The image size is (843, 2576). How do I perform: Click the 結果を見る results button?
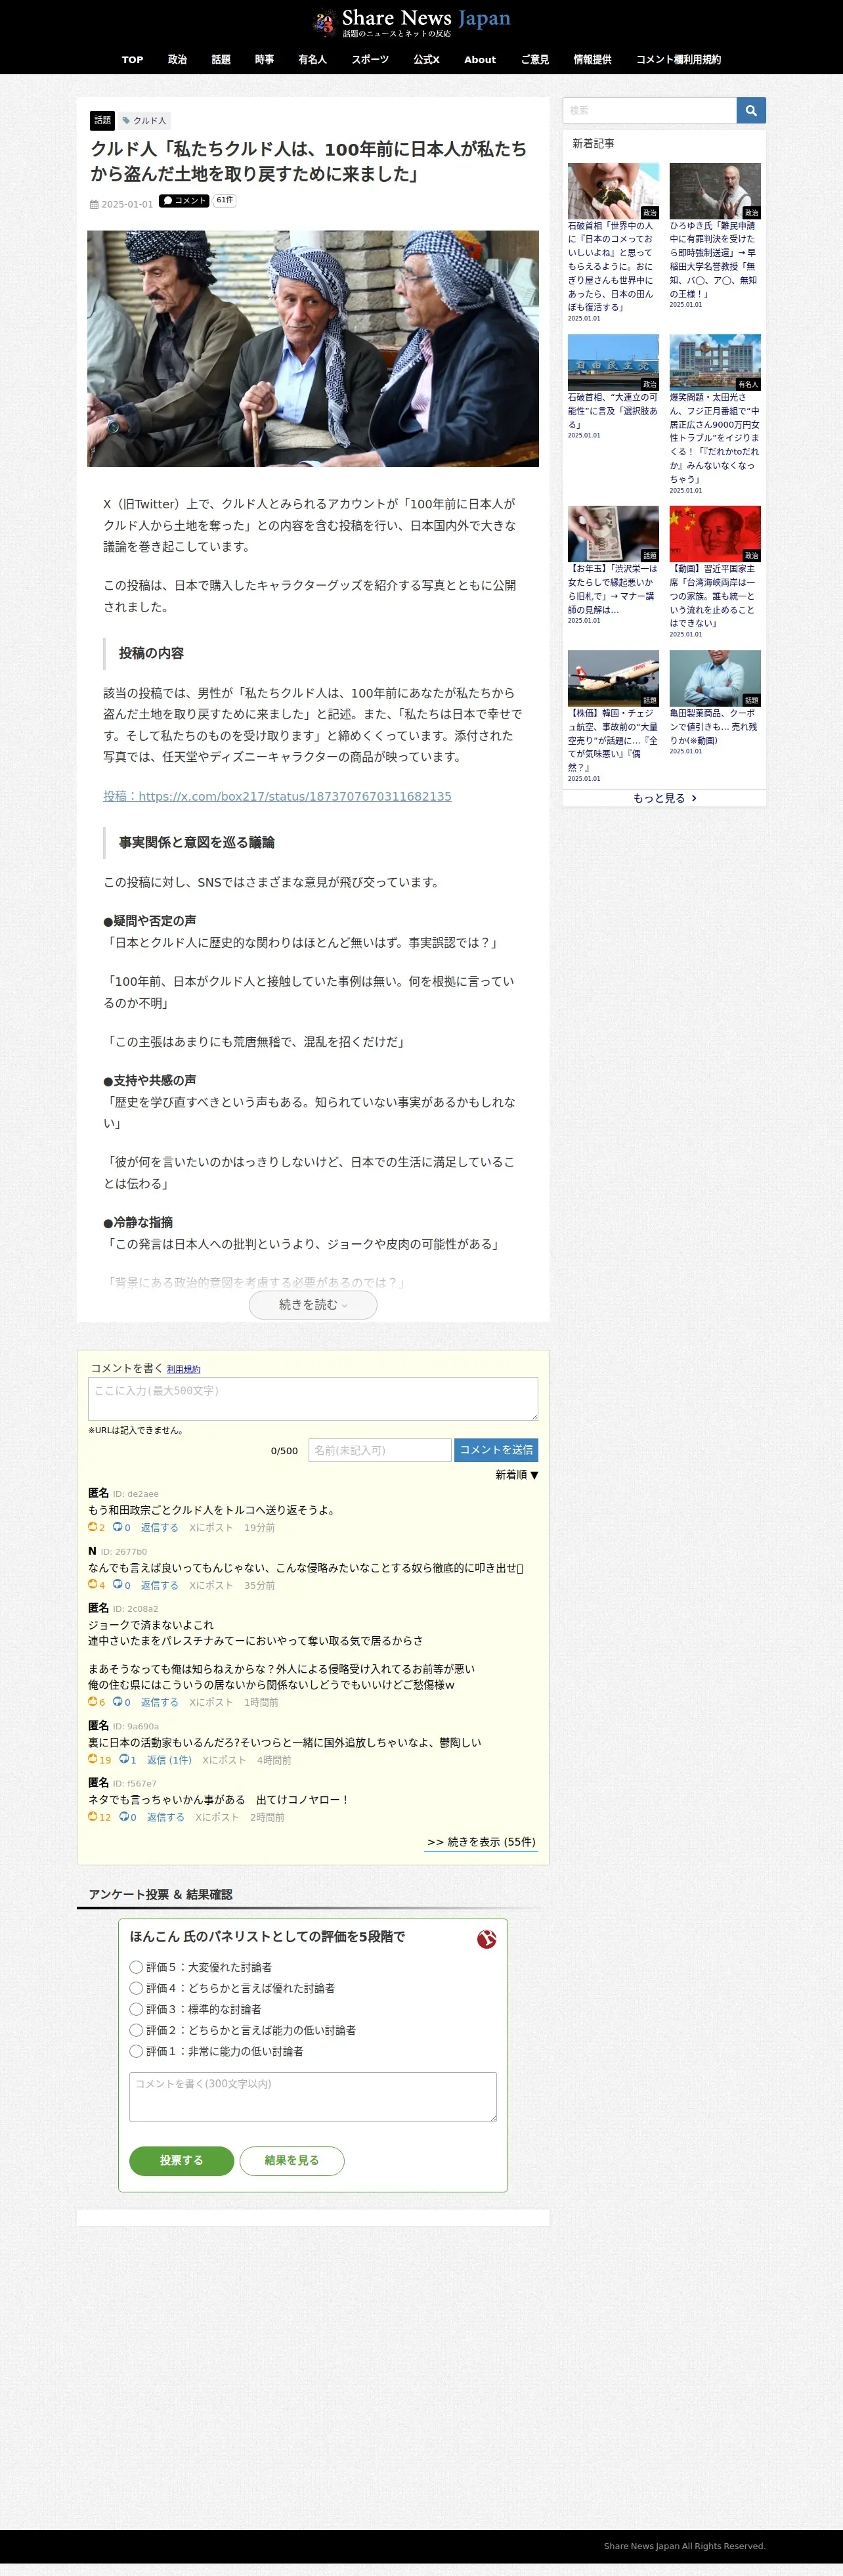[x=292, y=2160]
